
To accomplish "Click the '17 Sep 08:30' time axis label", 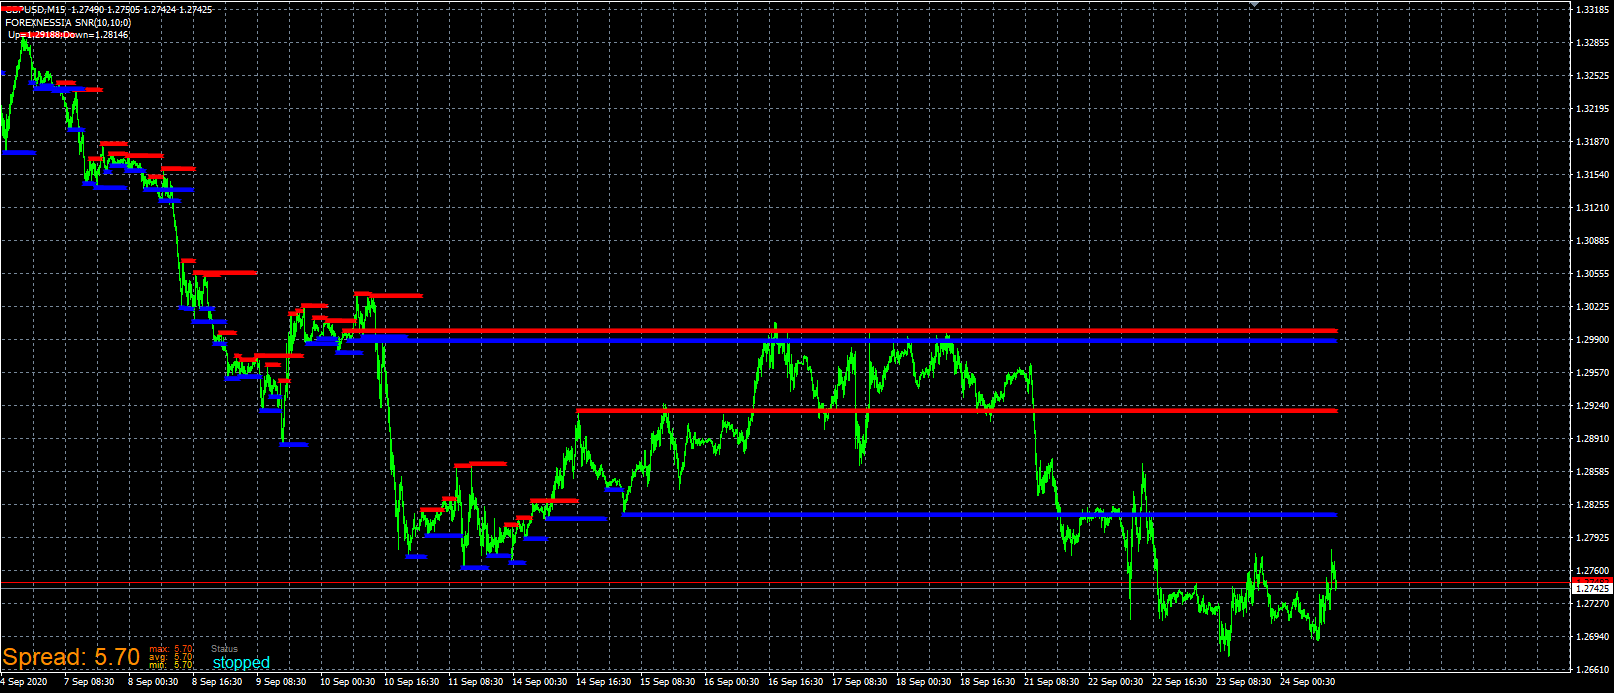I will (x=859, y=682).
